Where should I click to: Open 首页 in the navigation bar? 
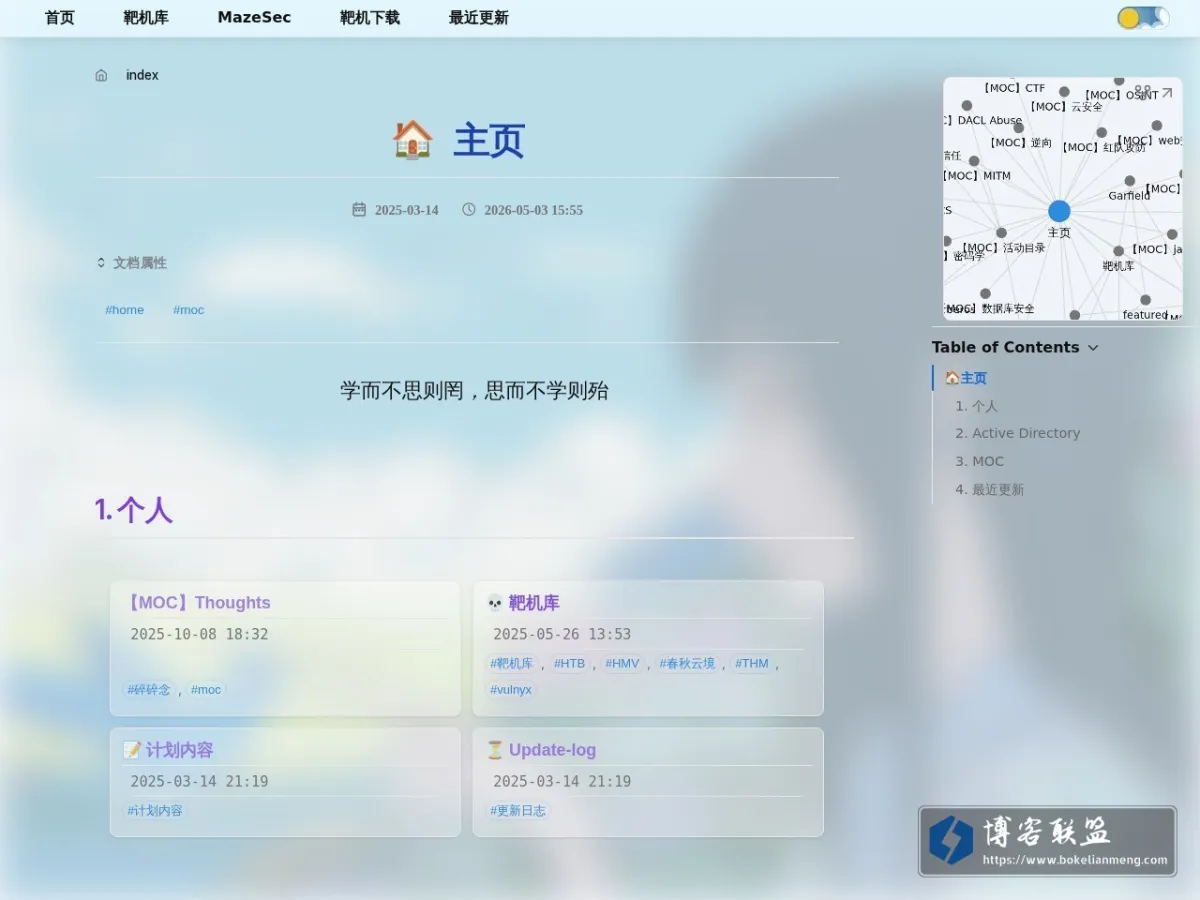pyautogui.click(x=60, y=18)
